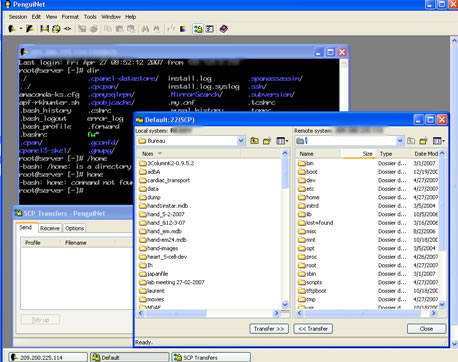Click terminal window title bar icon
This screenshot has height=362, width=458.
24,52
